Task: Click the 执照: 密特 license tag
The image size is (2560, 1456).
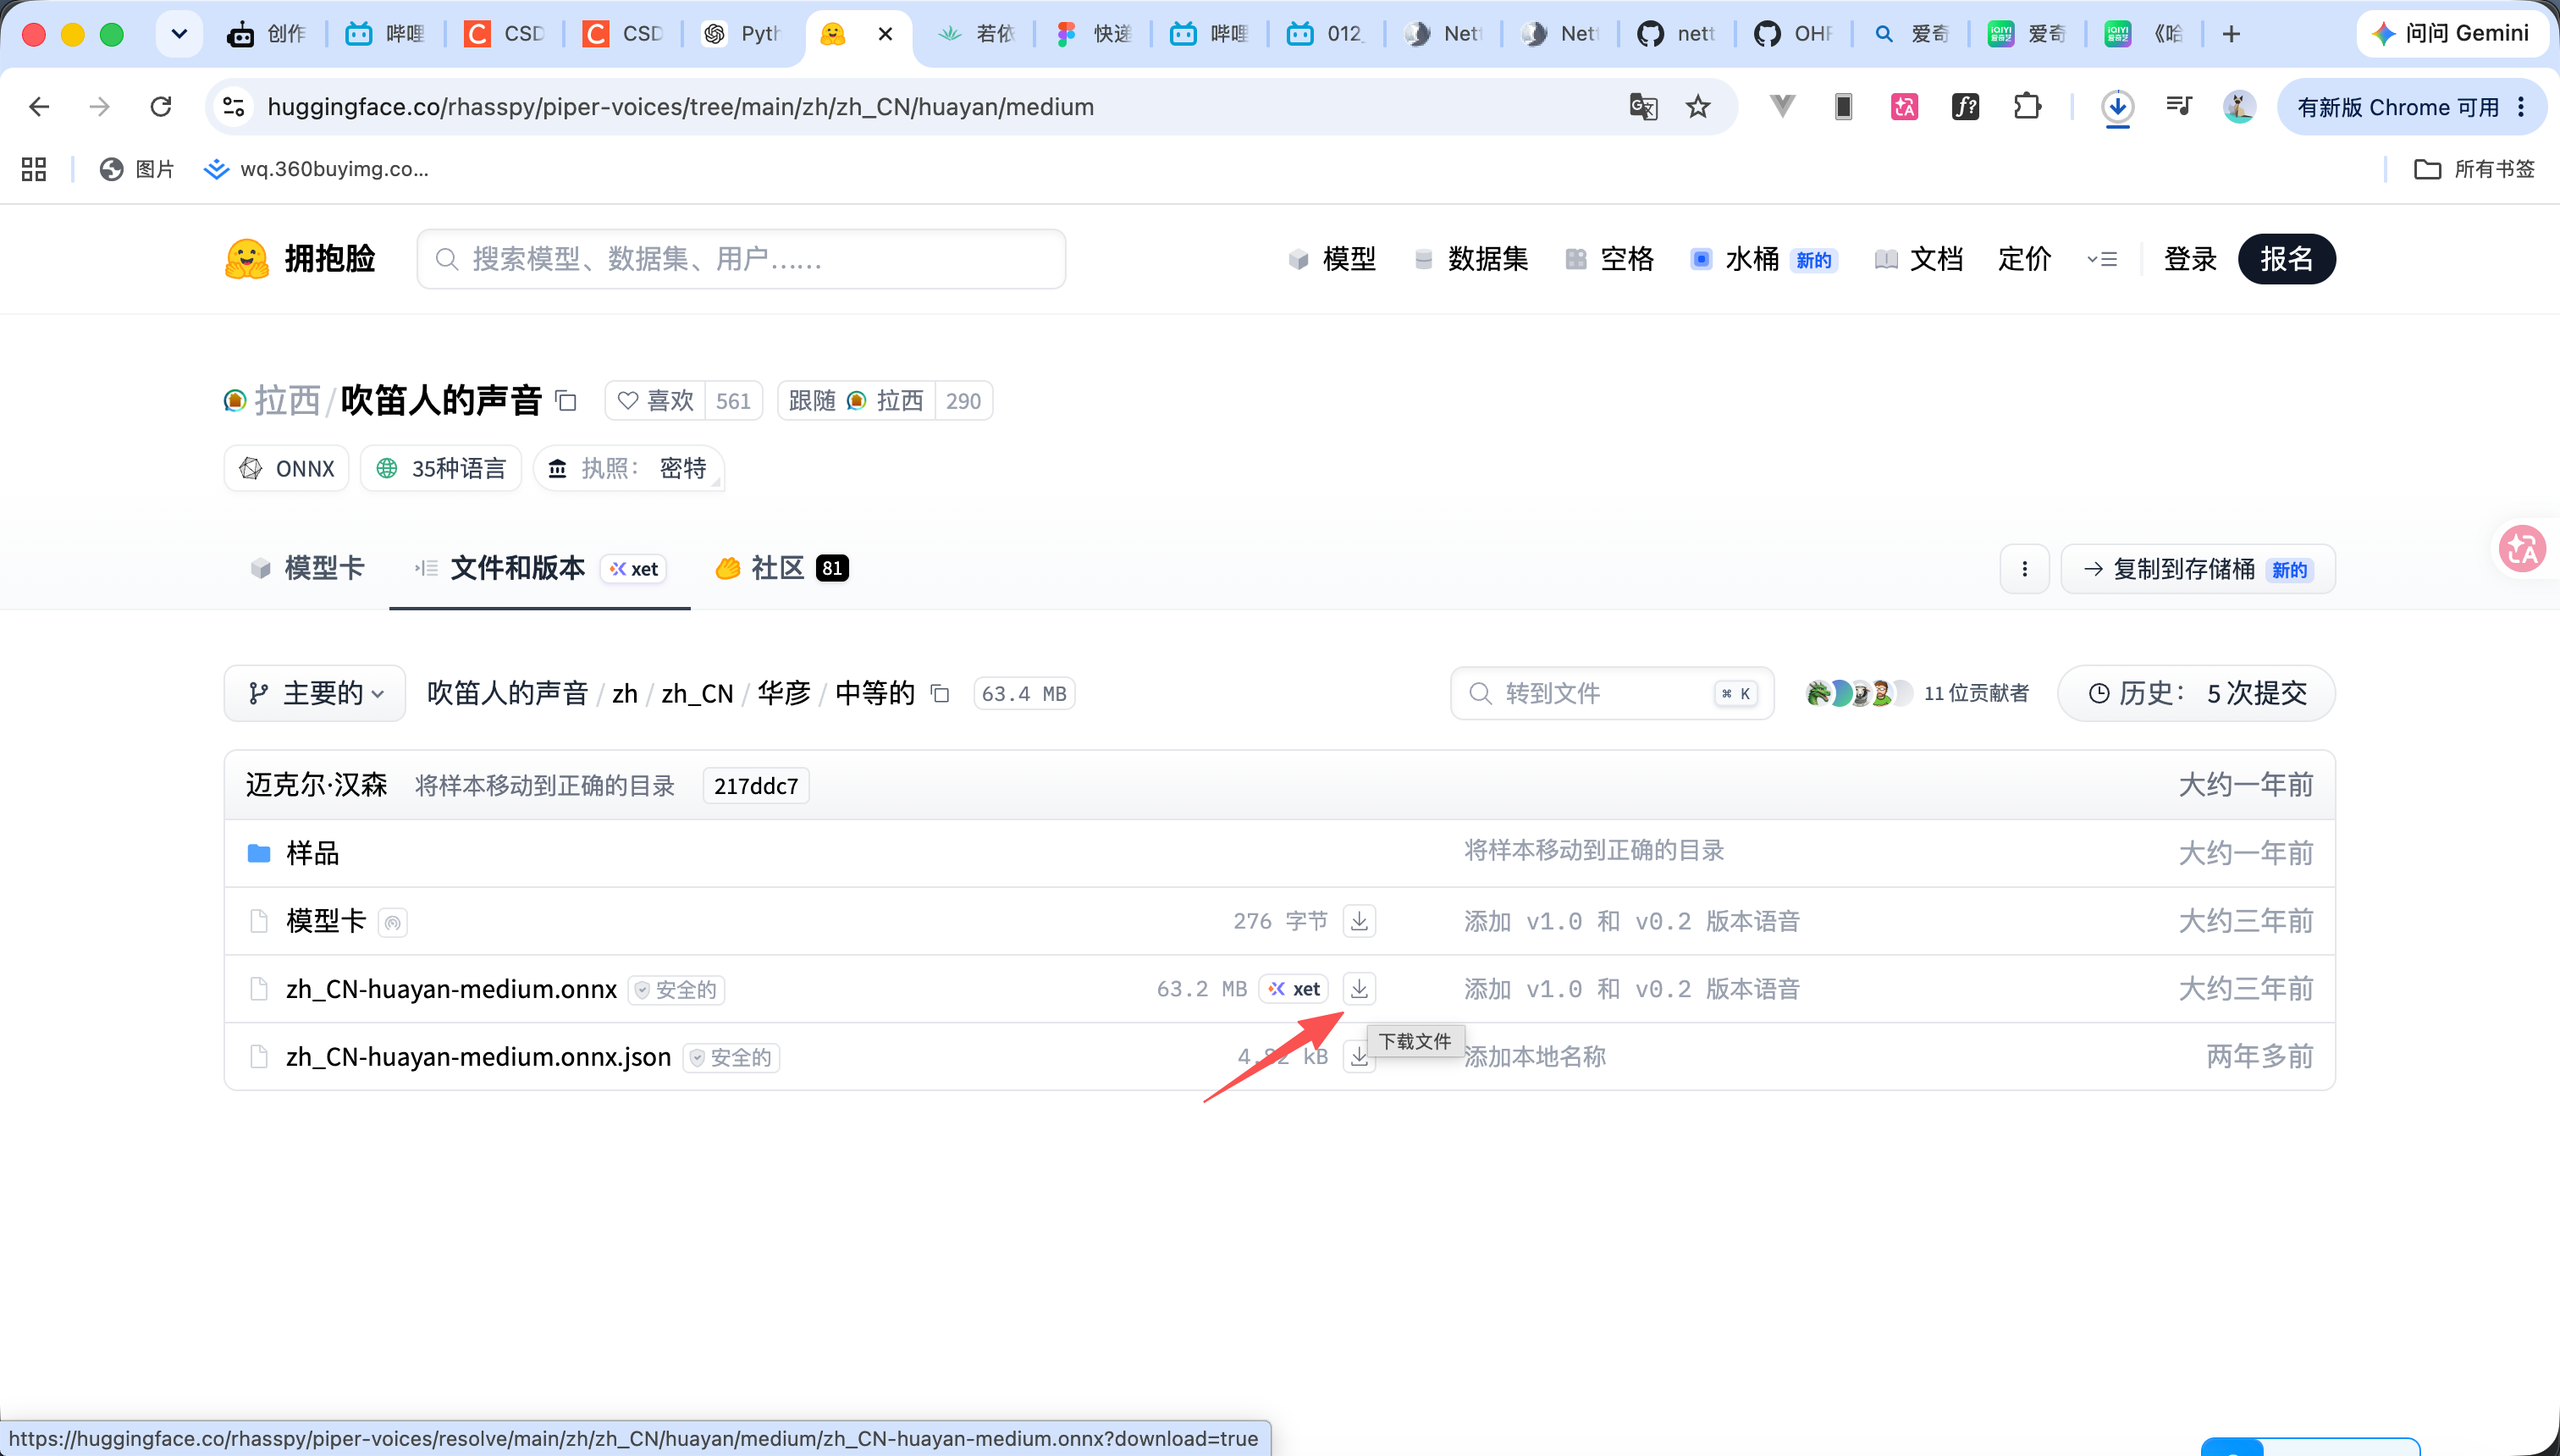Action: click(629, 468)
